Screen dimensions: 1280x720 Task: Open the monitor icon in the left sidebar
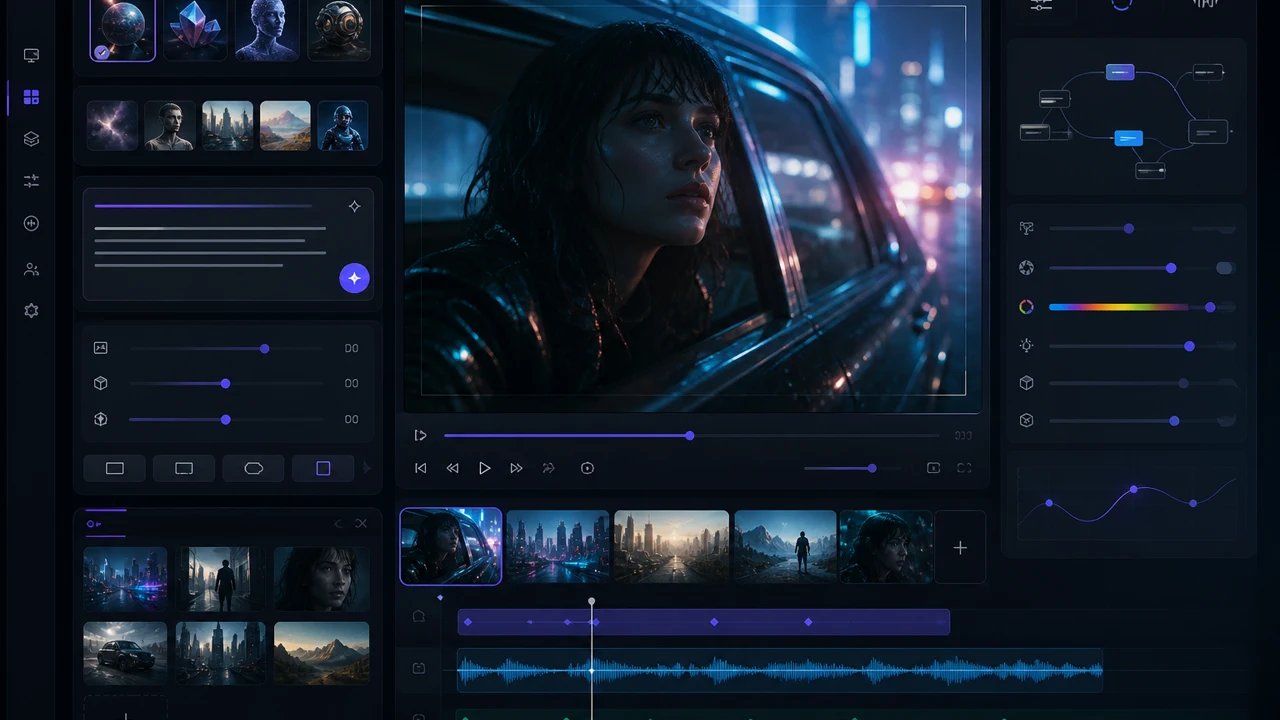click(x=31, y=55)
